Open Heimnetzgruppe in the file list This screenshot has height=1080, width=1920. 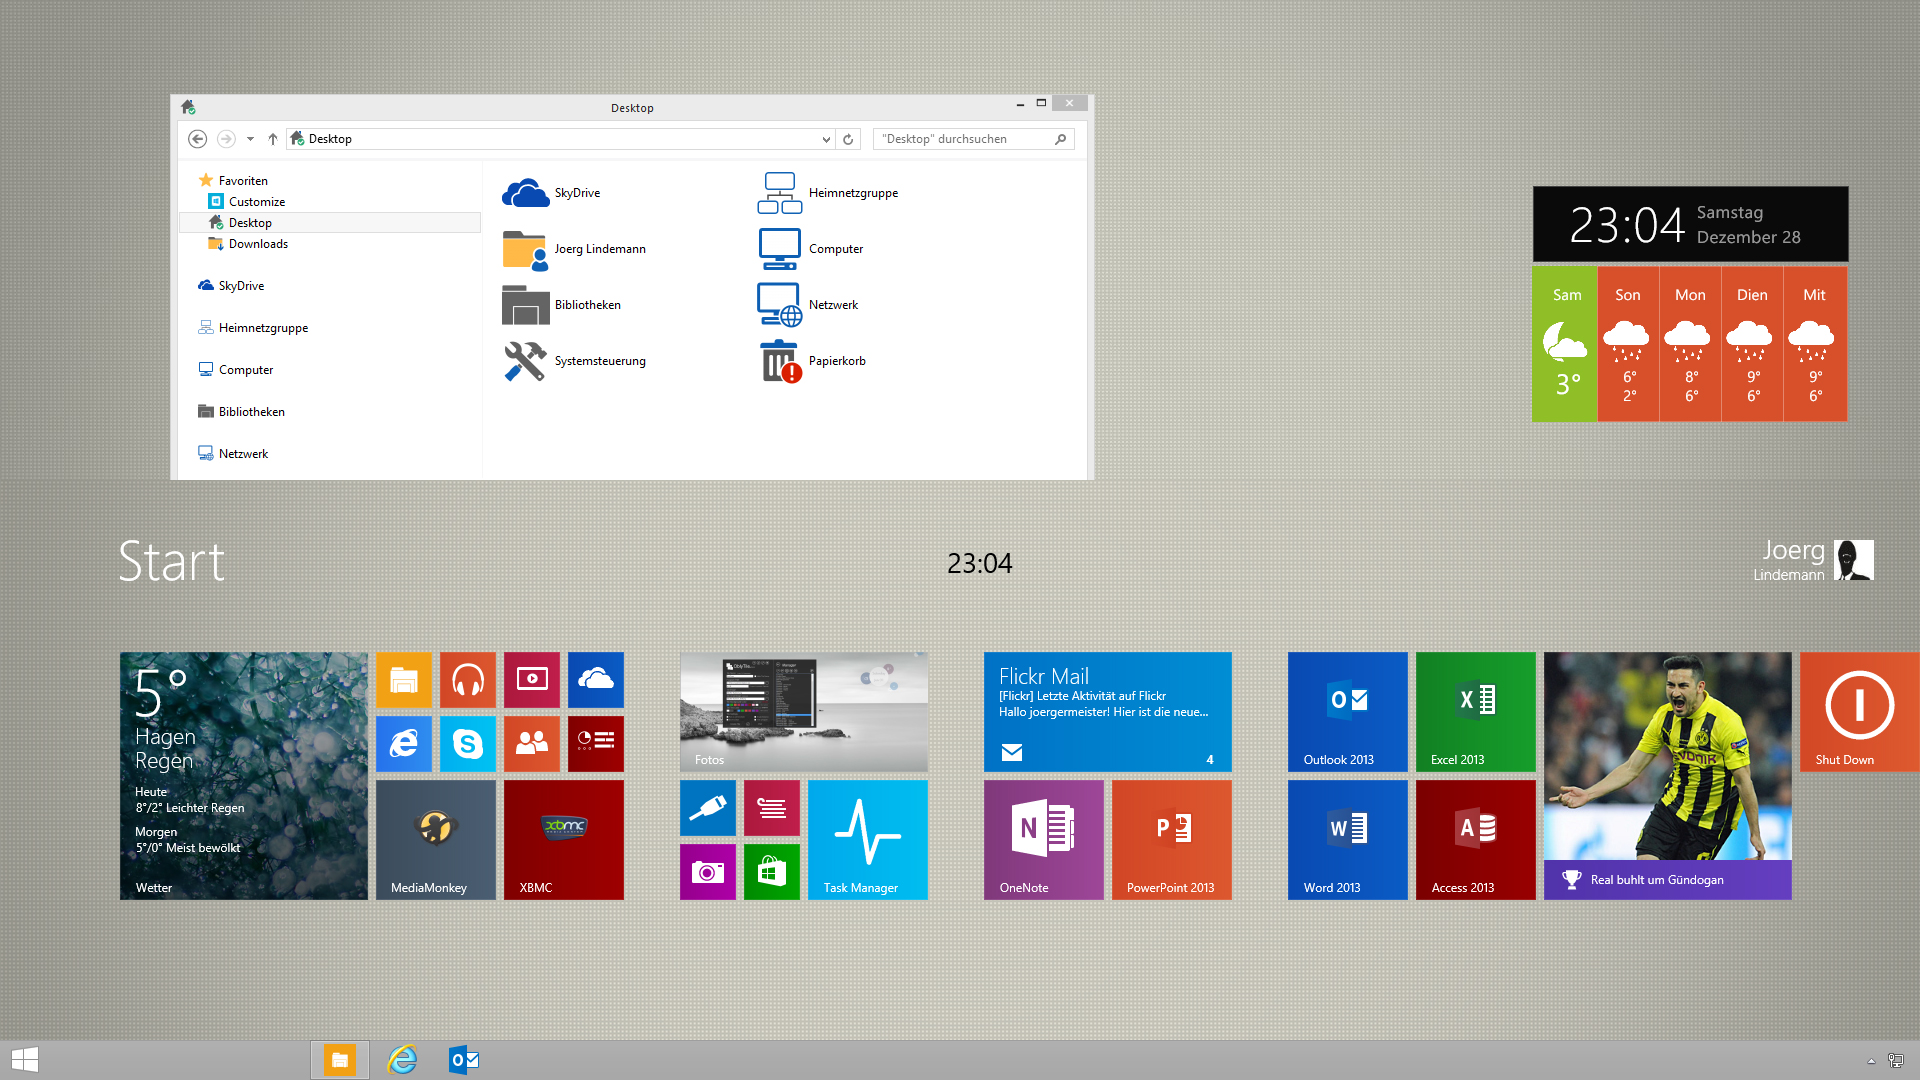(x=827, y=193)
